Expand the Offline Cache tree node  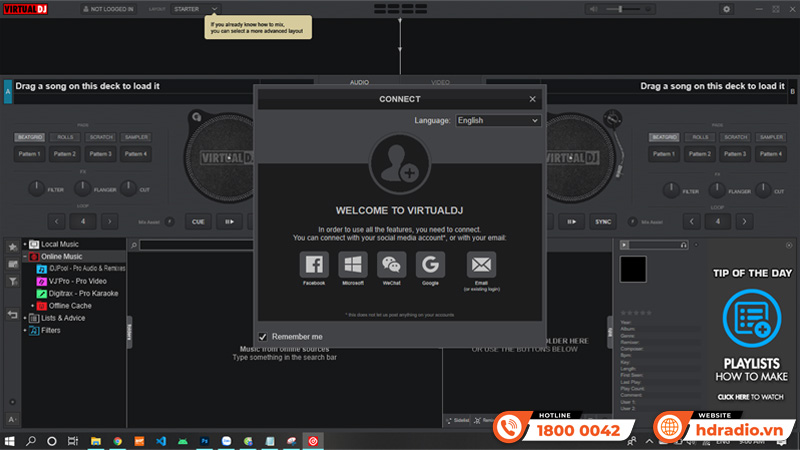pos(33,306)
